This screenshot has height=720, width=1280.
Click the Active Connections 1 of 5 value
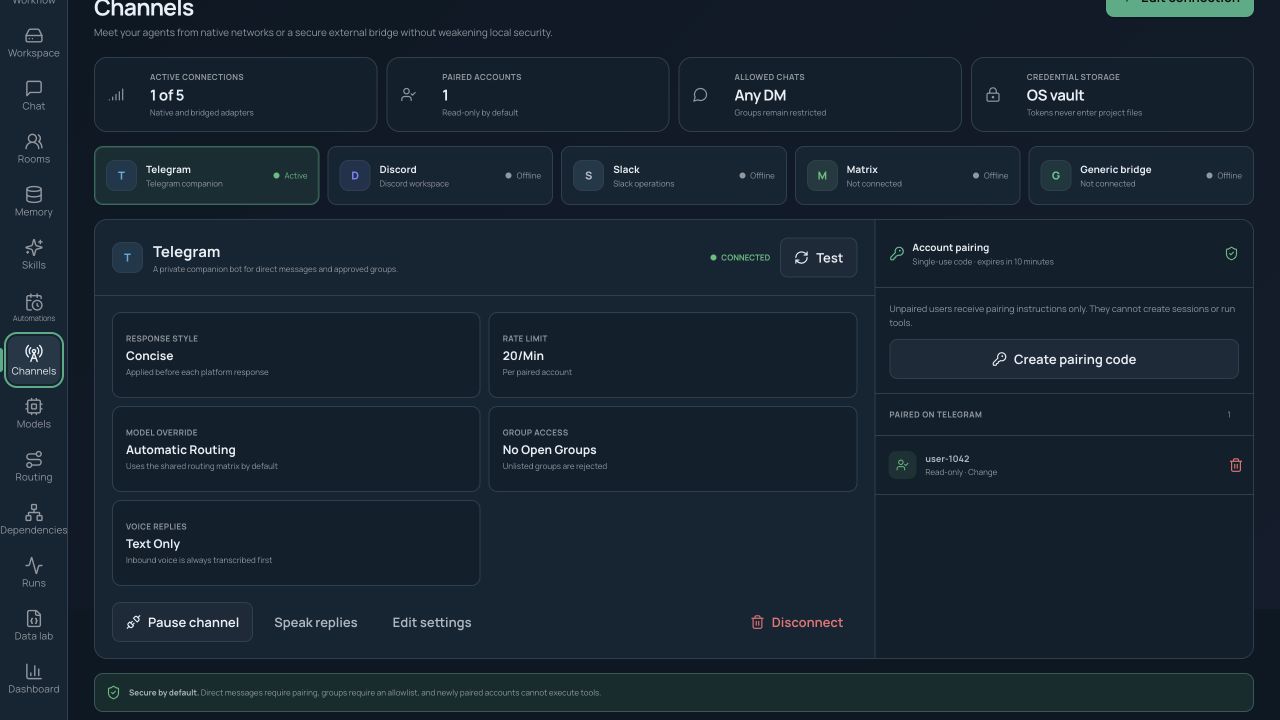tap(167, 95)
